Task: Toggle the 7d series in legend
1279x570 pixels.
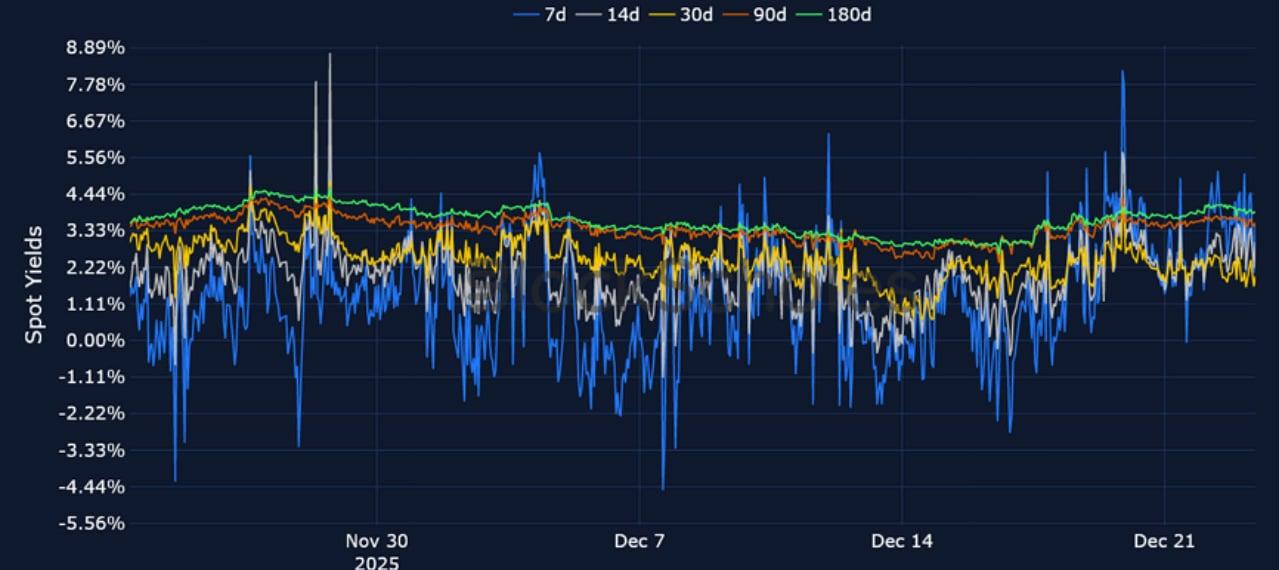Action: [540, 15]
